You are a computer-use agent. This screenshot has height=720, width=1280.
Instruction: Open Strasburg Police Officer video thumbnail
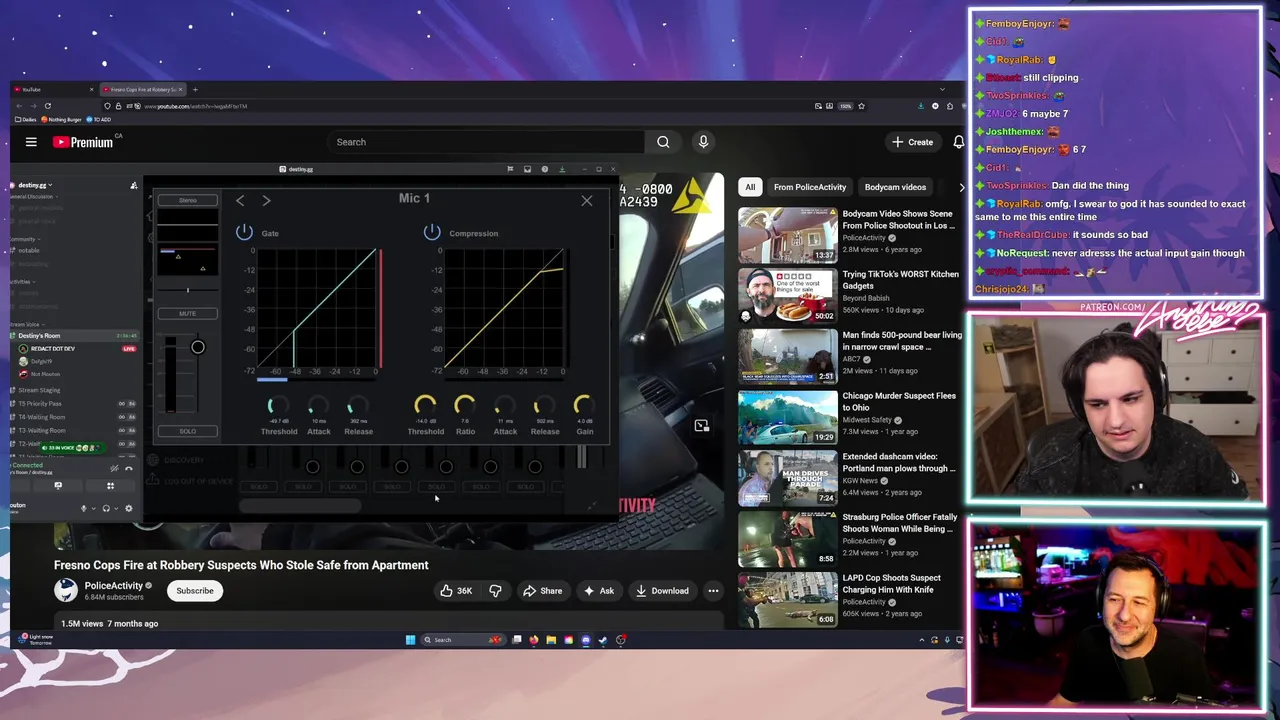[788, 539]
